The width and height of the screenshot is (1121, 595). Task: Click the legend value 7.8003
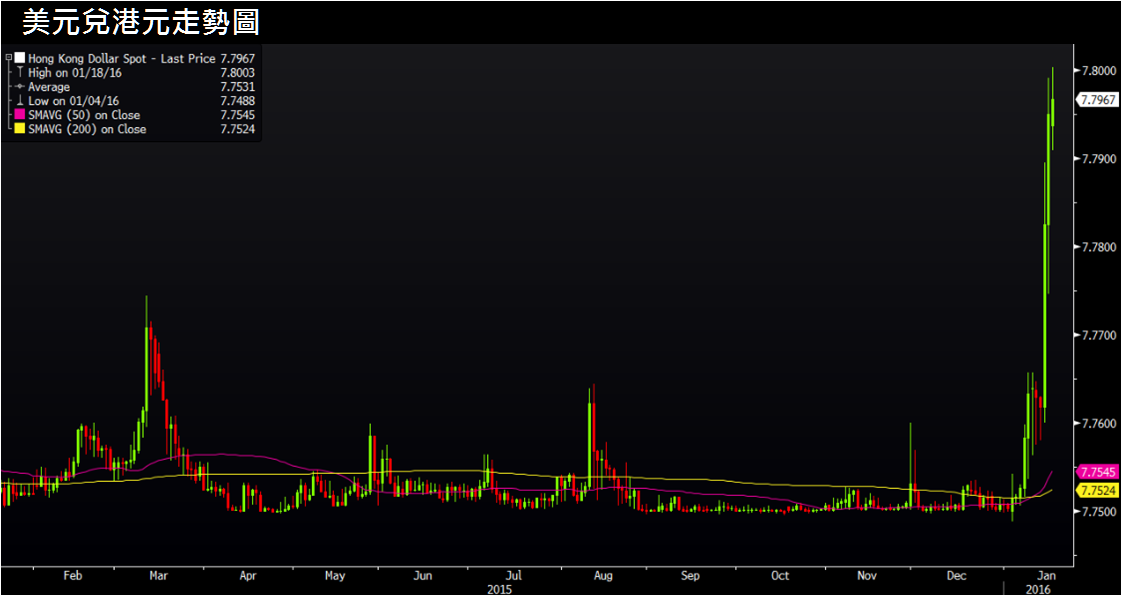[x=238, y=72]
